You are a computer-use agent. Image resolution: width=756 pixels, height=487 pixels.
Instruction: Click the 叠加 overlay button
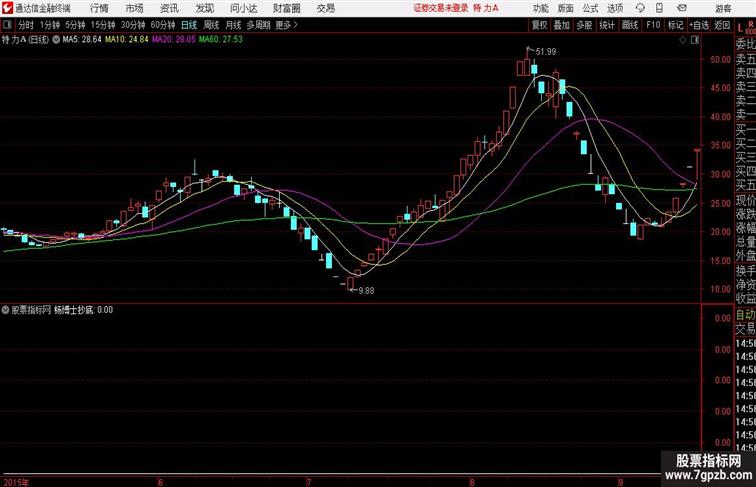click(x=562, y=25)
